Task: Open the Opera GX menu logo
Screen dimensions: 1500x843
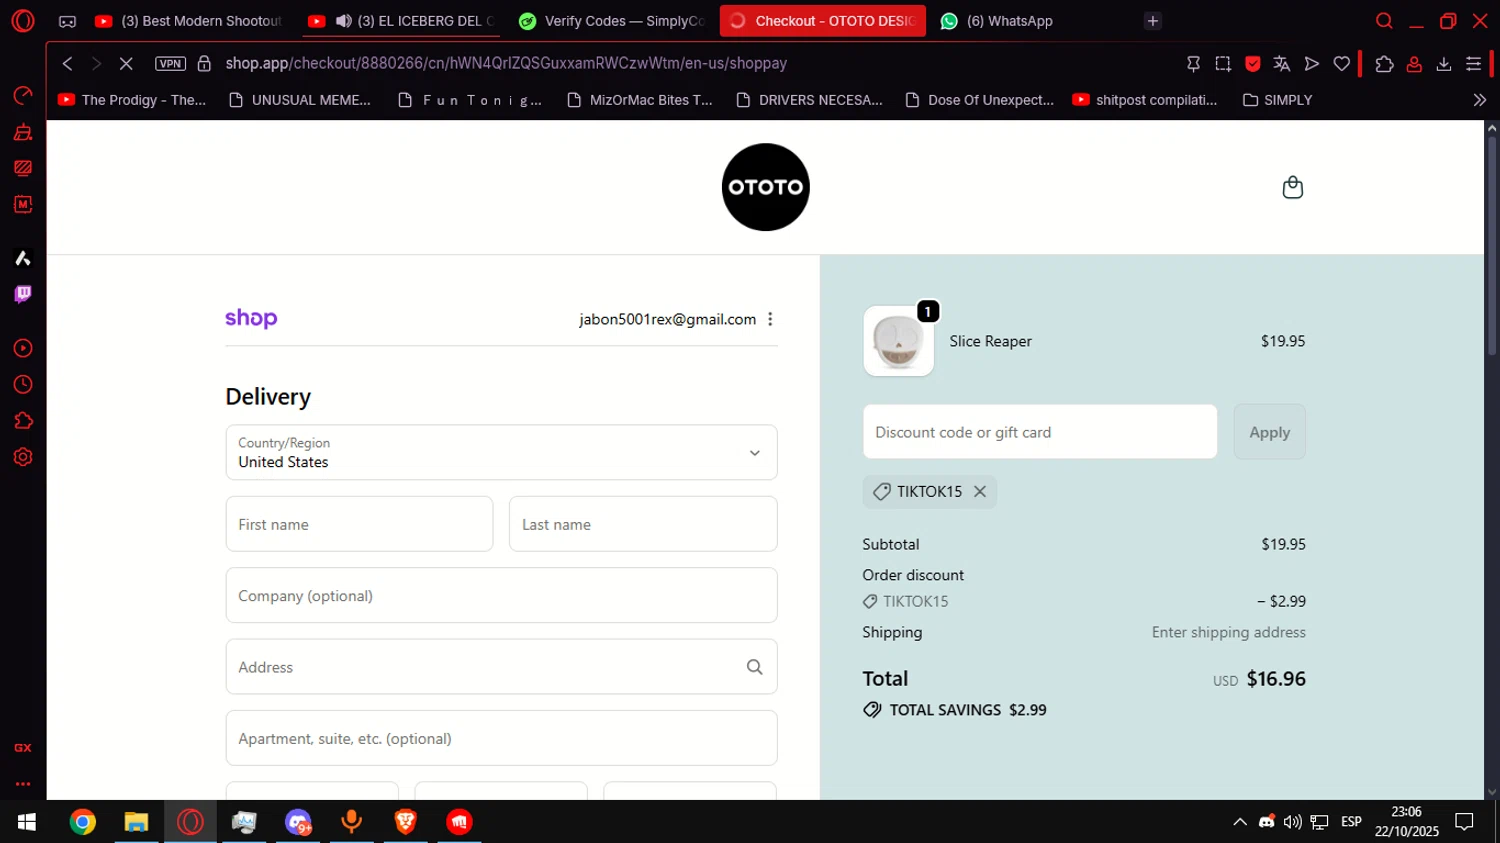Action: click(22, 20)
